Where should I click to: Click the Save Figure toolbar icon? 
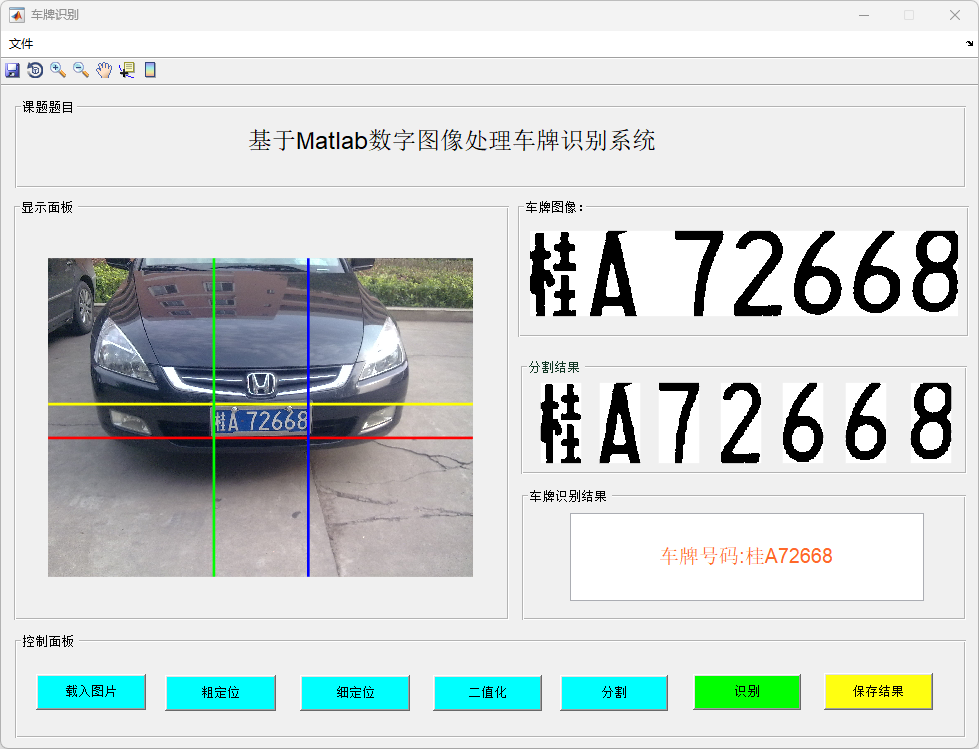(x=12, y=70)
